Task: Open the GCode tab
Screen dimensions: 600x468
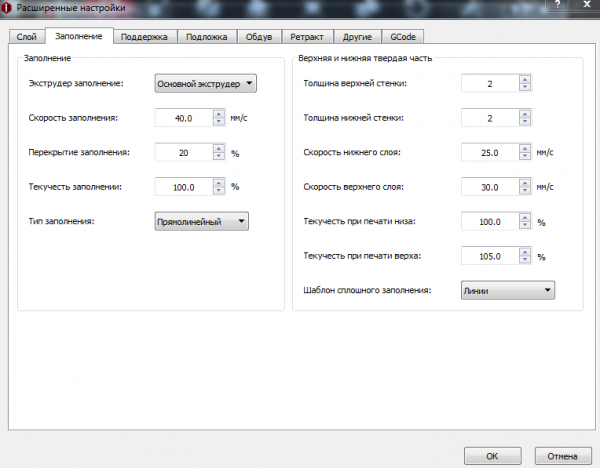Action: pos(403,37)
